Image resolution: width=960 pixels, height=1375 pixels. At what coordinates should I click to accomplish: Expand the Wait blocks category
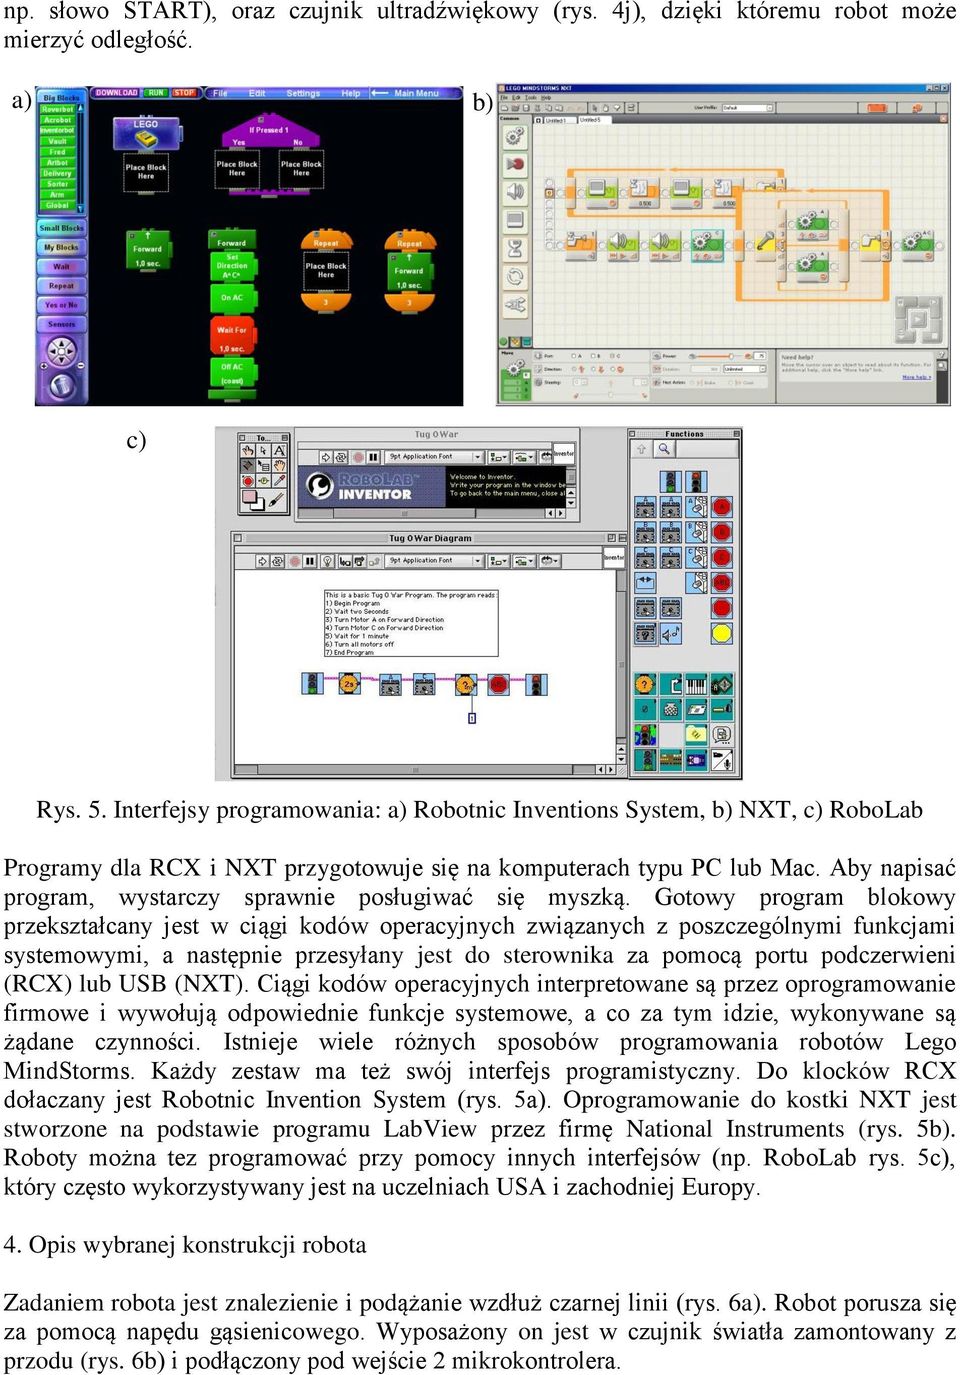pyautogui.click(x=61, y=266)
